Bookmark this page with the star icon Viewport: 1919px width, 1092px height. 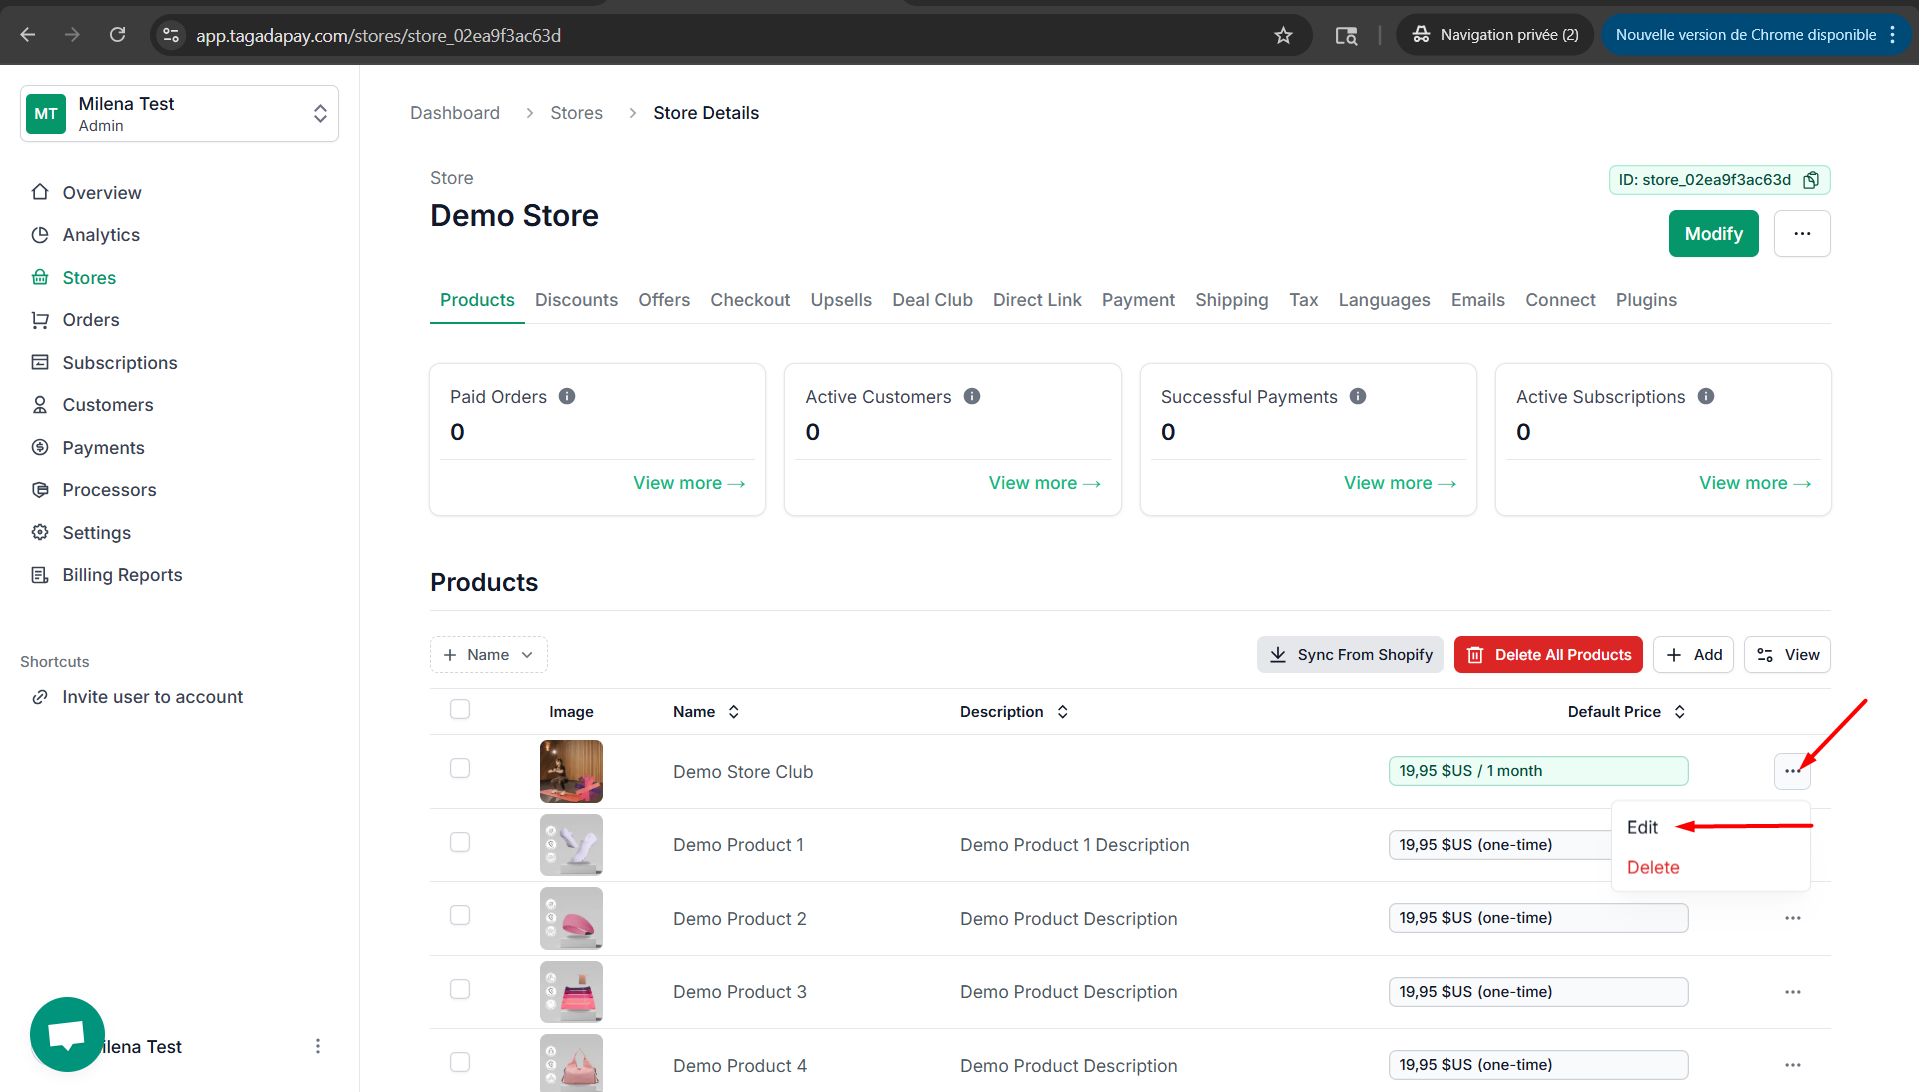click(1283, 35)
